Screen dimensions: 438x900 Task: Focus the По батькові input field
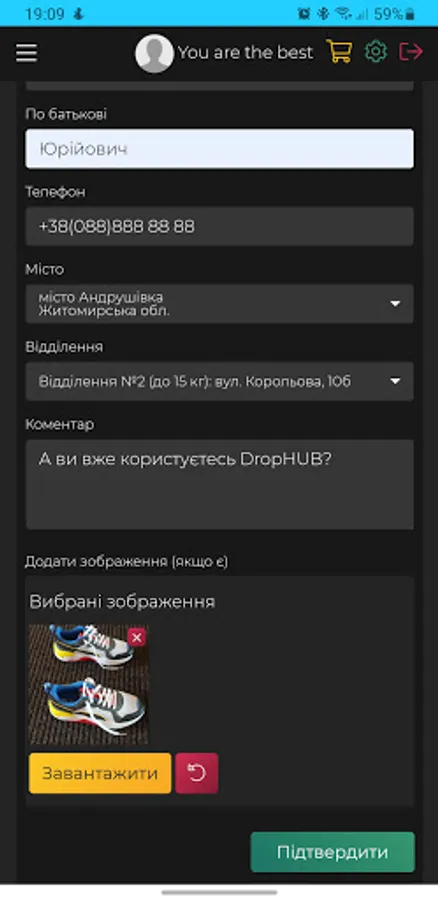click(x=219, y=149)
